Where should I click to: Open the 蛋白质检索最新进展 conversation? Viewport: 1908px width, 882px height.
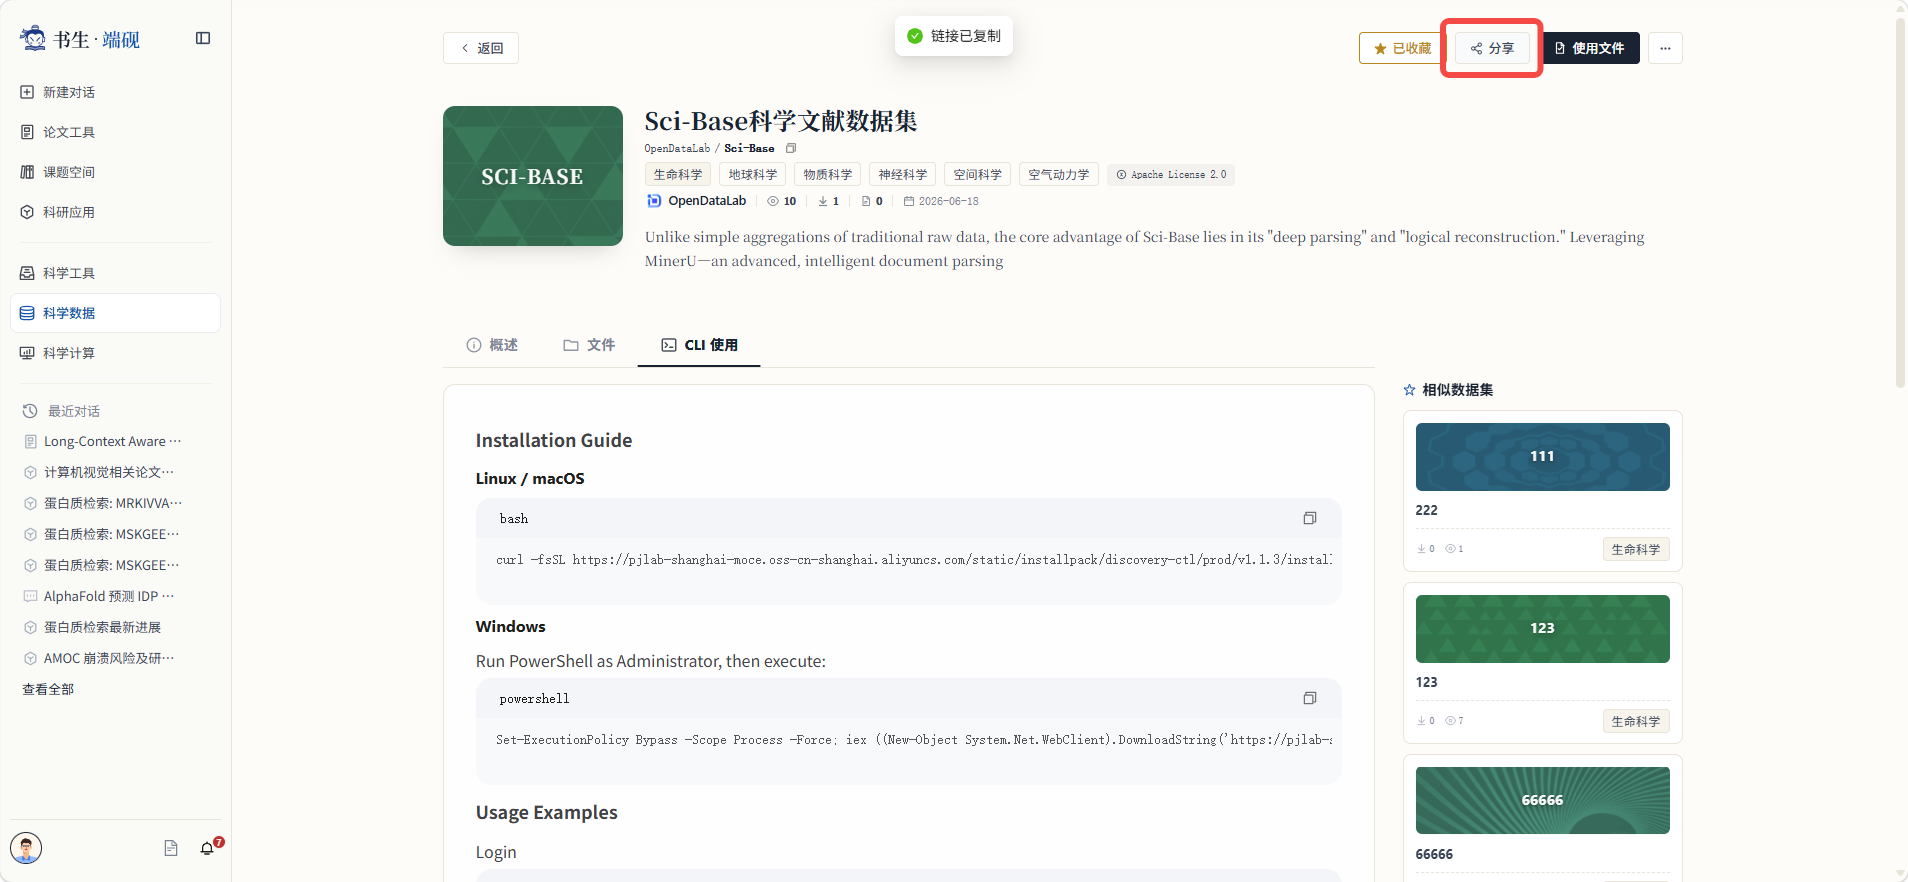102,627
